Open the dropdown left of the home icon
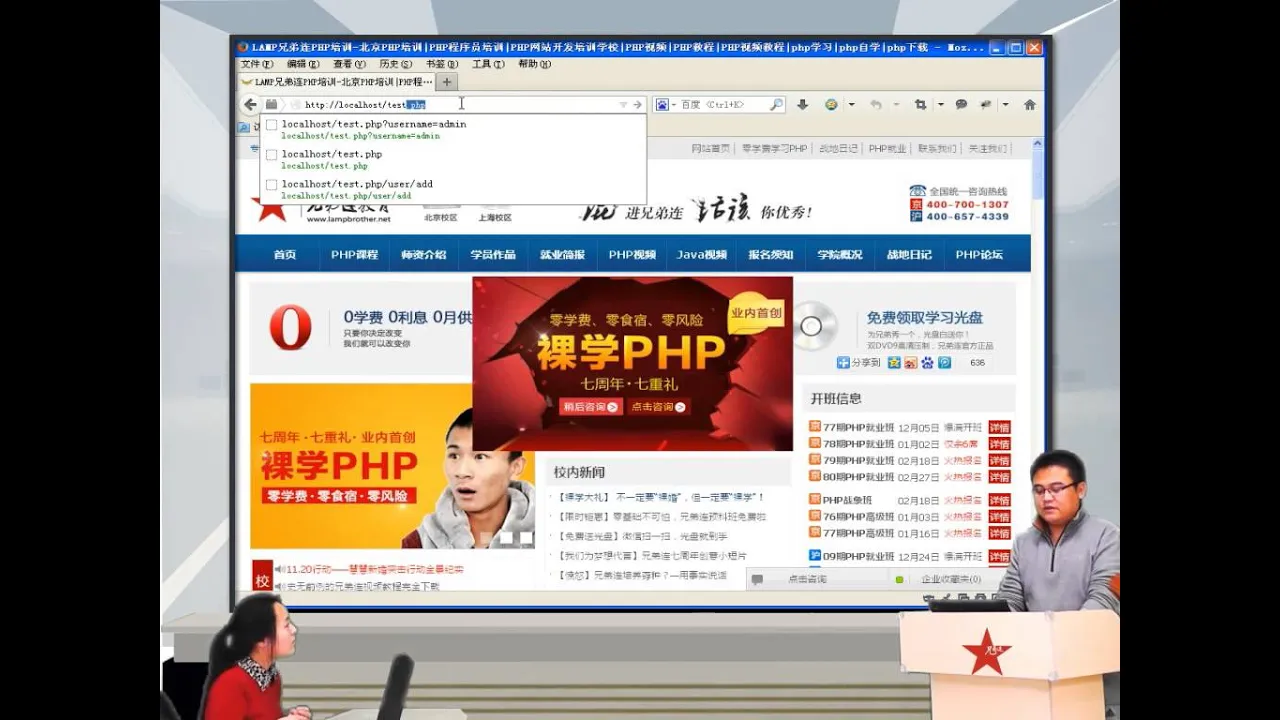 pos(1005,104)
